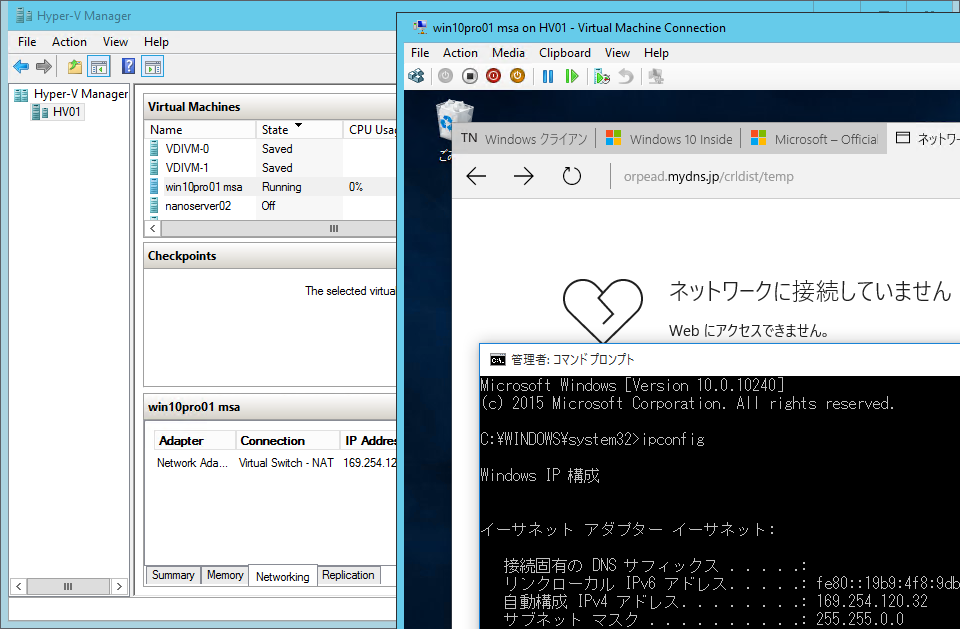Screen dimensions: 960x629
Task: Select VDIVM-1 virtual machine row
Action: [x=271, y=168]
